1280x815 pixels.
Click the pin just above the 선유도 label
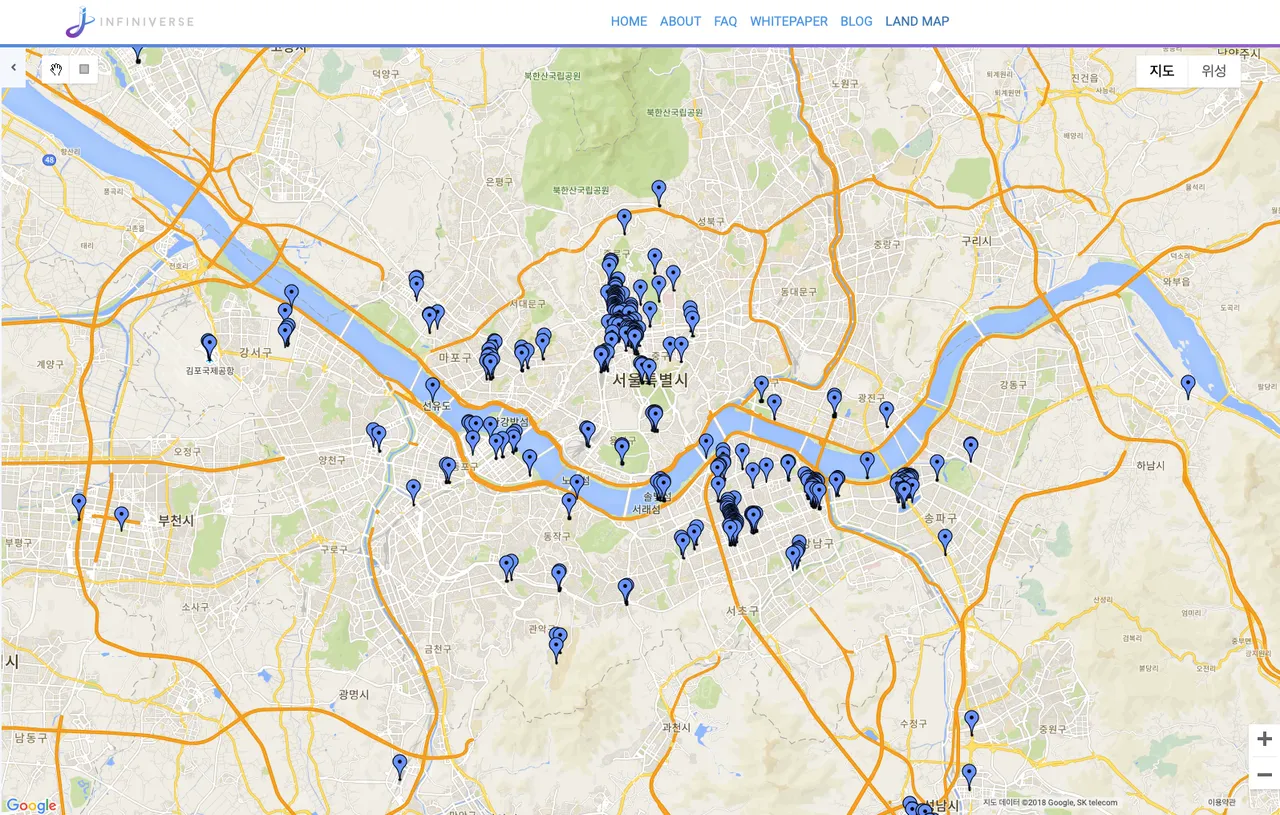tap(433, 389)
